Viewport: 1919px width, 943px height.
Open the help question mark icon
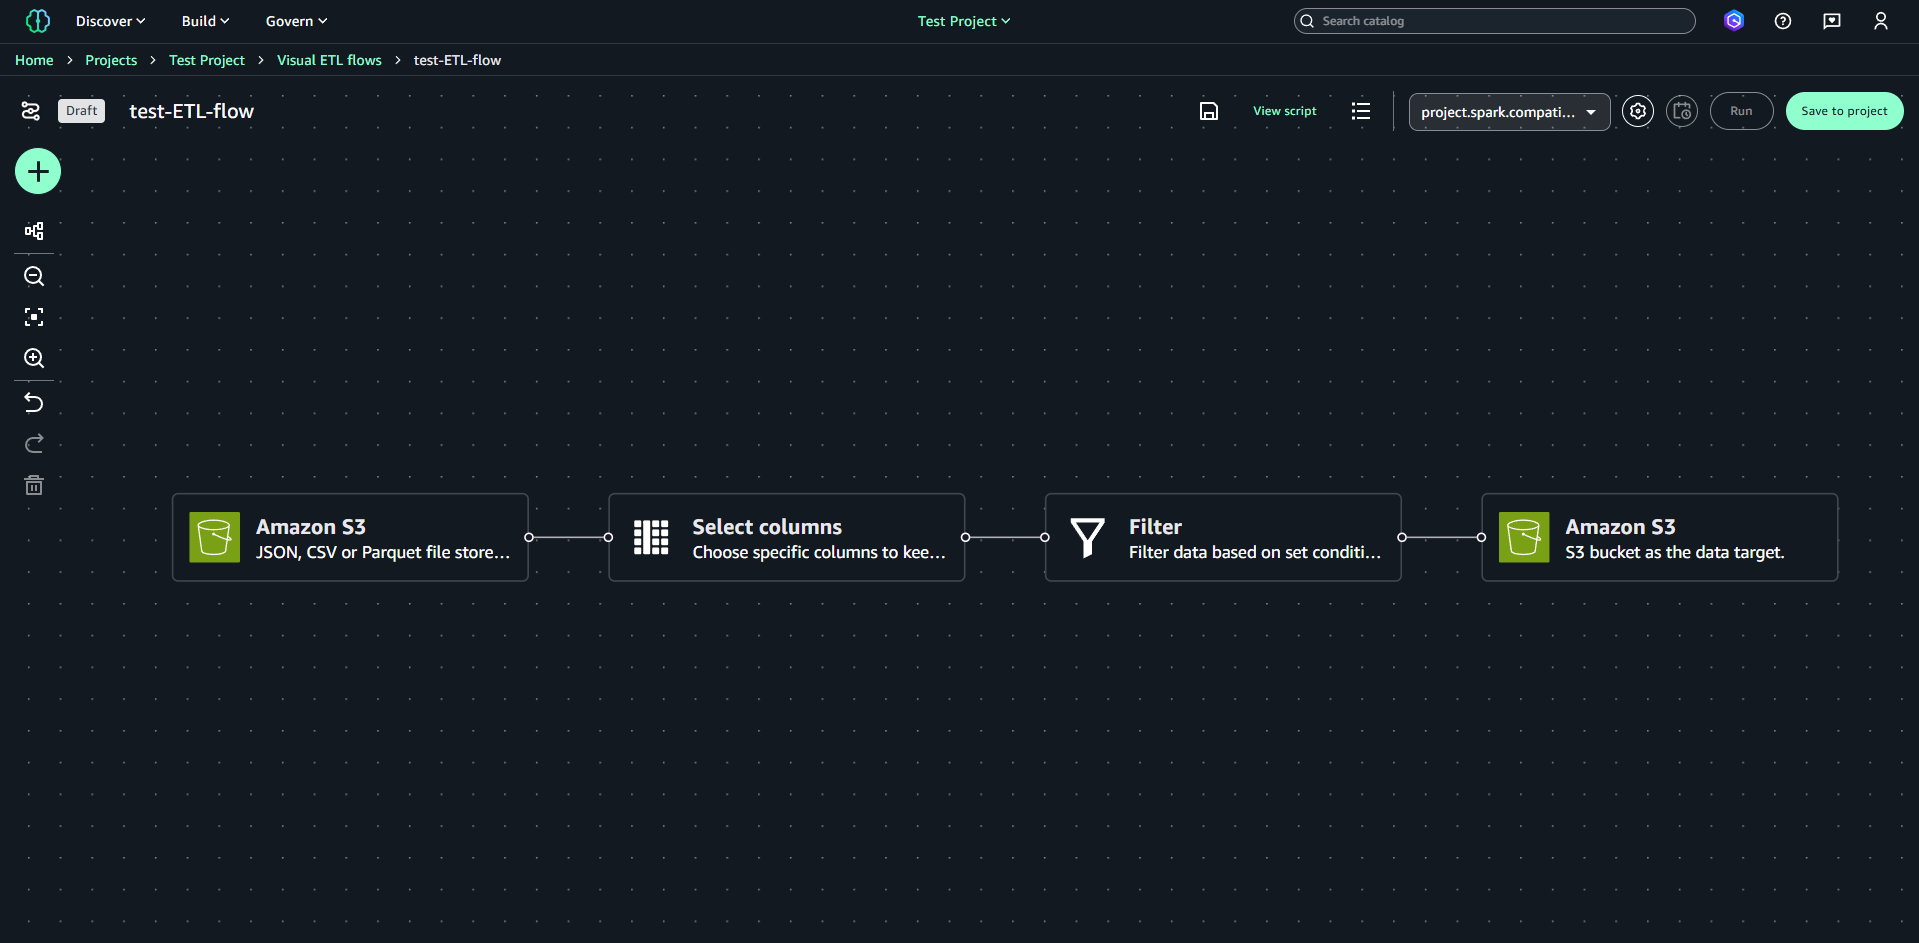(1783, 21)
